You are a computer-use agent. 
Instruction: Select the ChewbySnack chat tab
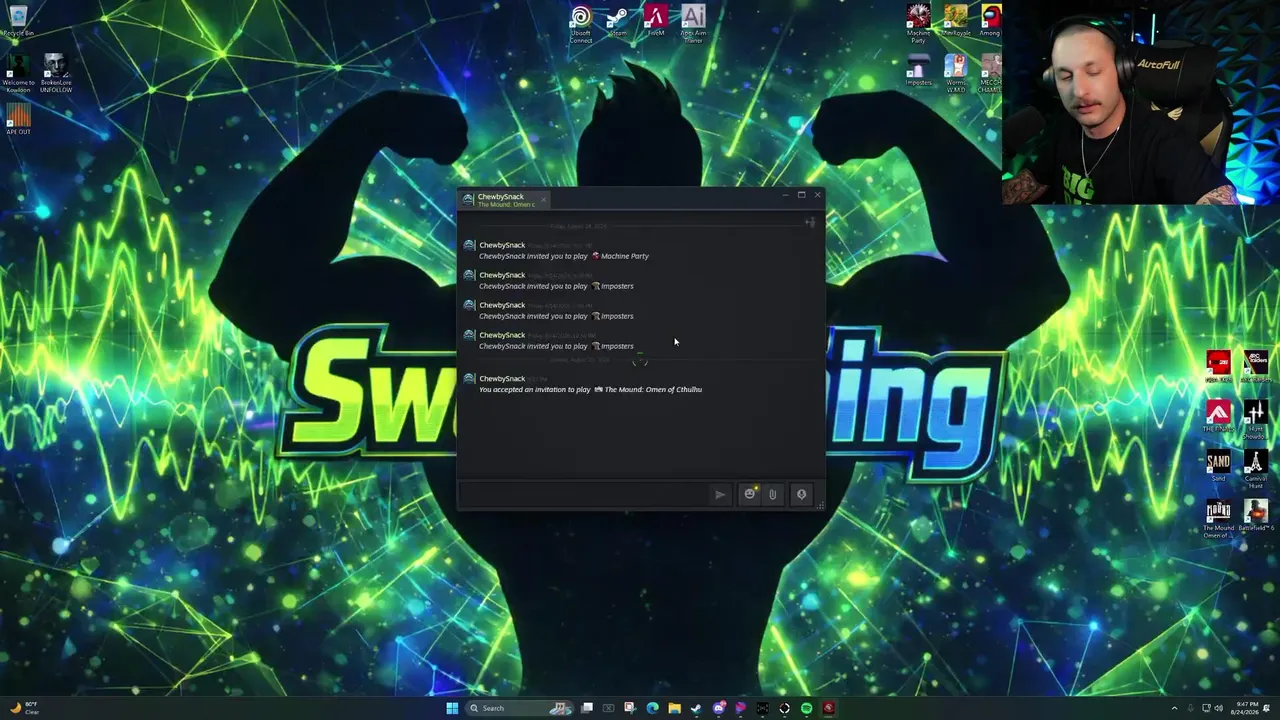(x=505, y=200)
